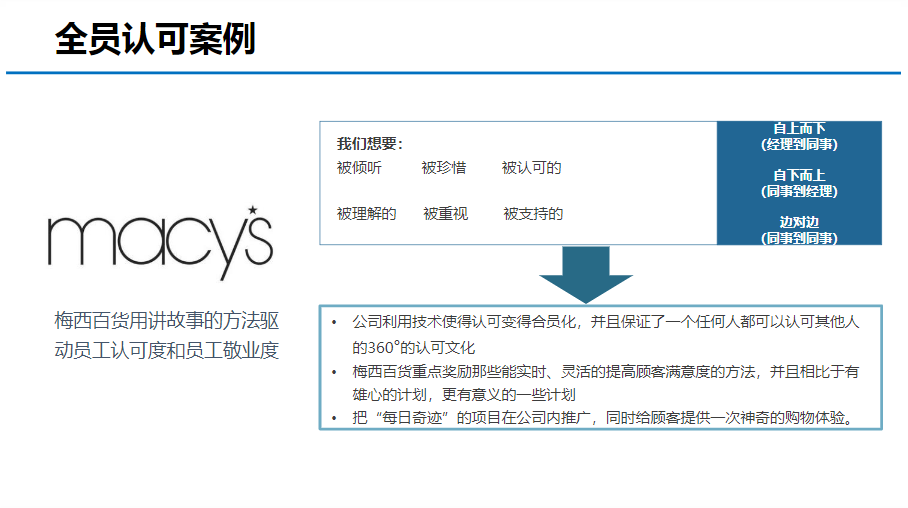Select the word 被重视
Viewport: 908px width, 508px height.
click(445, 214)
